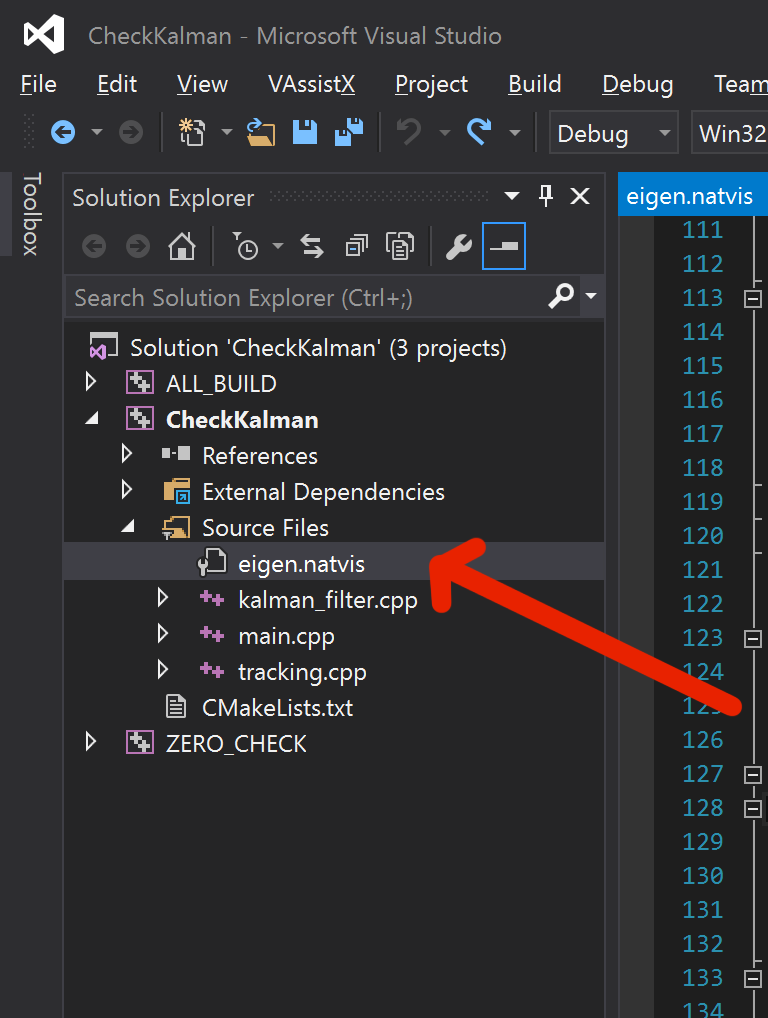Click the Pending Changes Filter clock icon
Viewport: 768px width, 1018px height.
pyautogui.click(x=246, y=246)
